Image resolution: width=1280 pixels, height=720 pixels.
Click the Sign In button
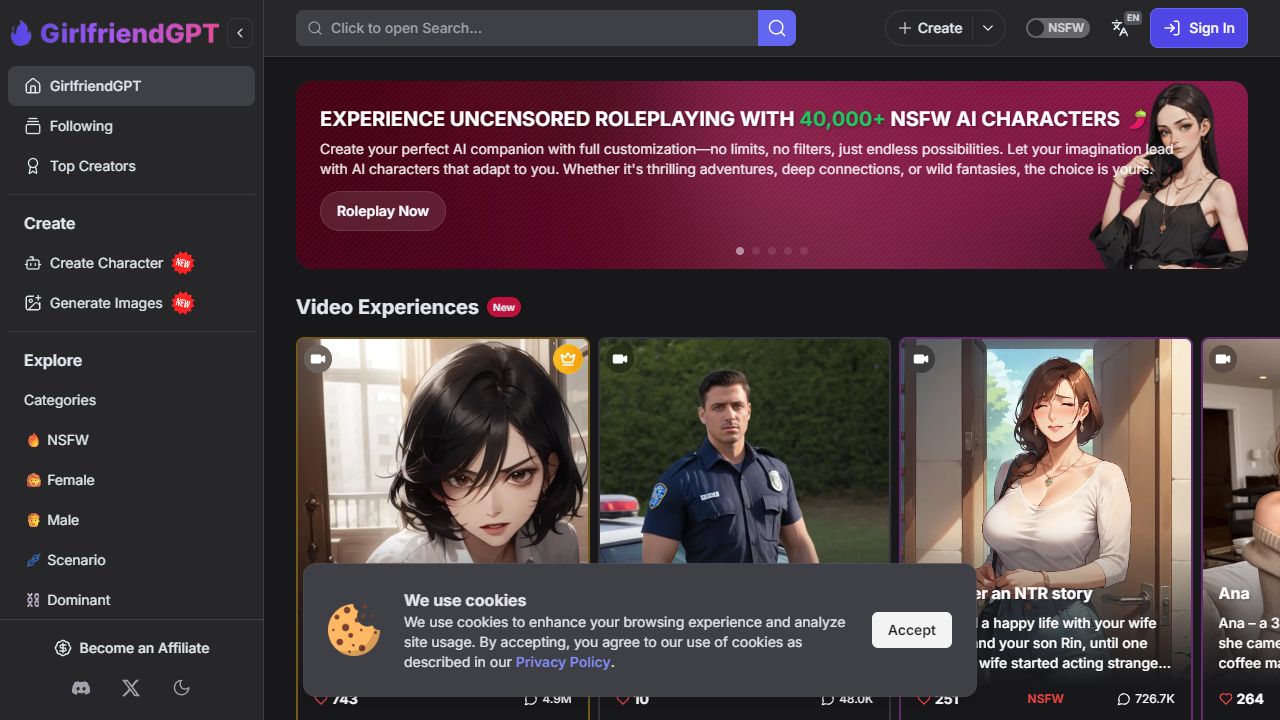(1199, 28)
